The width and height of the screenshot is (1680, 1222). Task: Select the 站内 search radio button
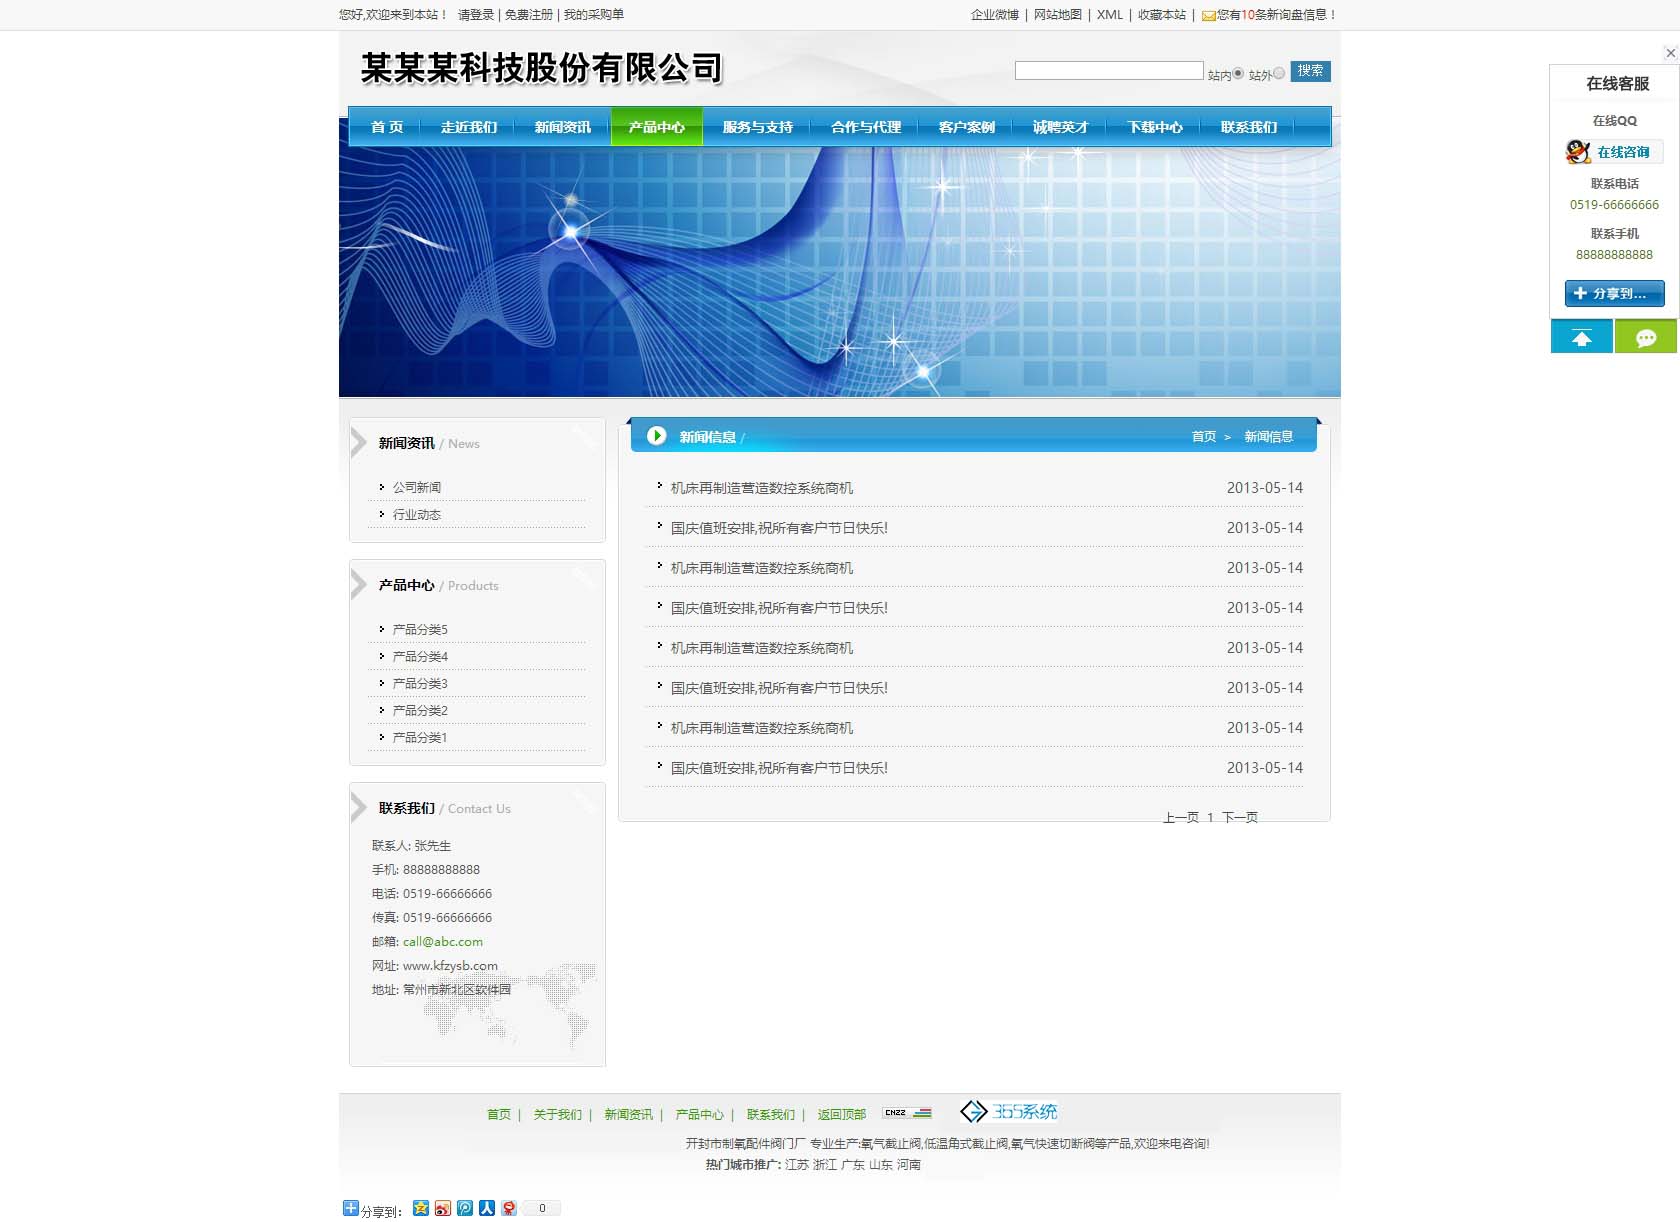point(1238,73)
